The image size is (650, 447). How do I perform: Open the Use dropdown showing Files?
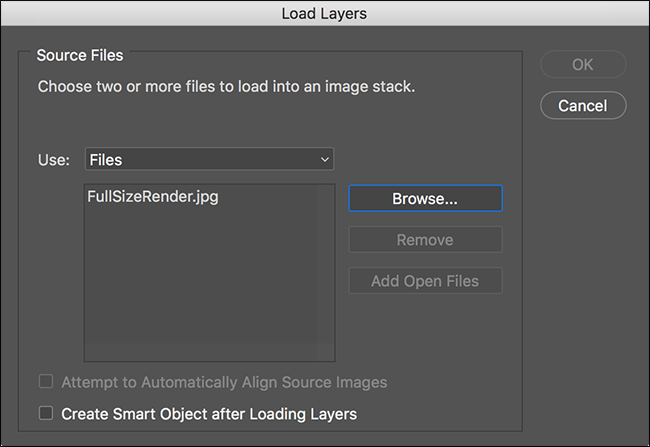tap(209, 159)
